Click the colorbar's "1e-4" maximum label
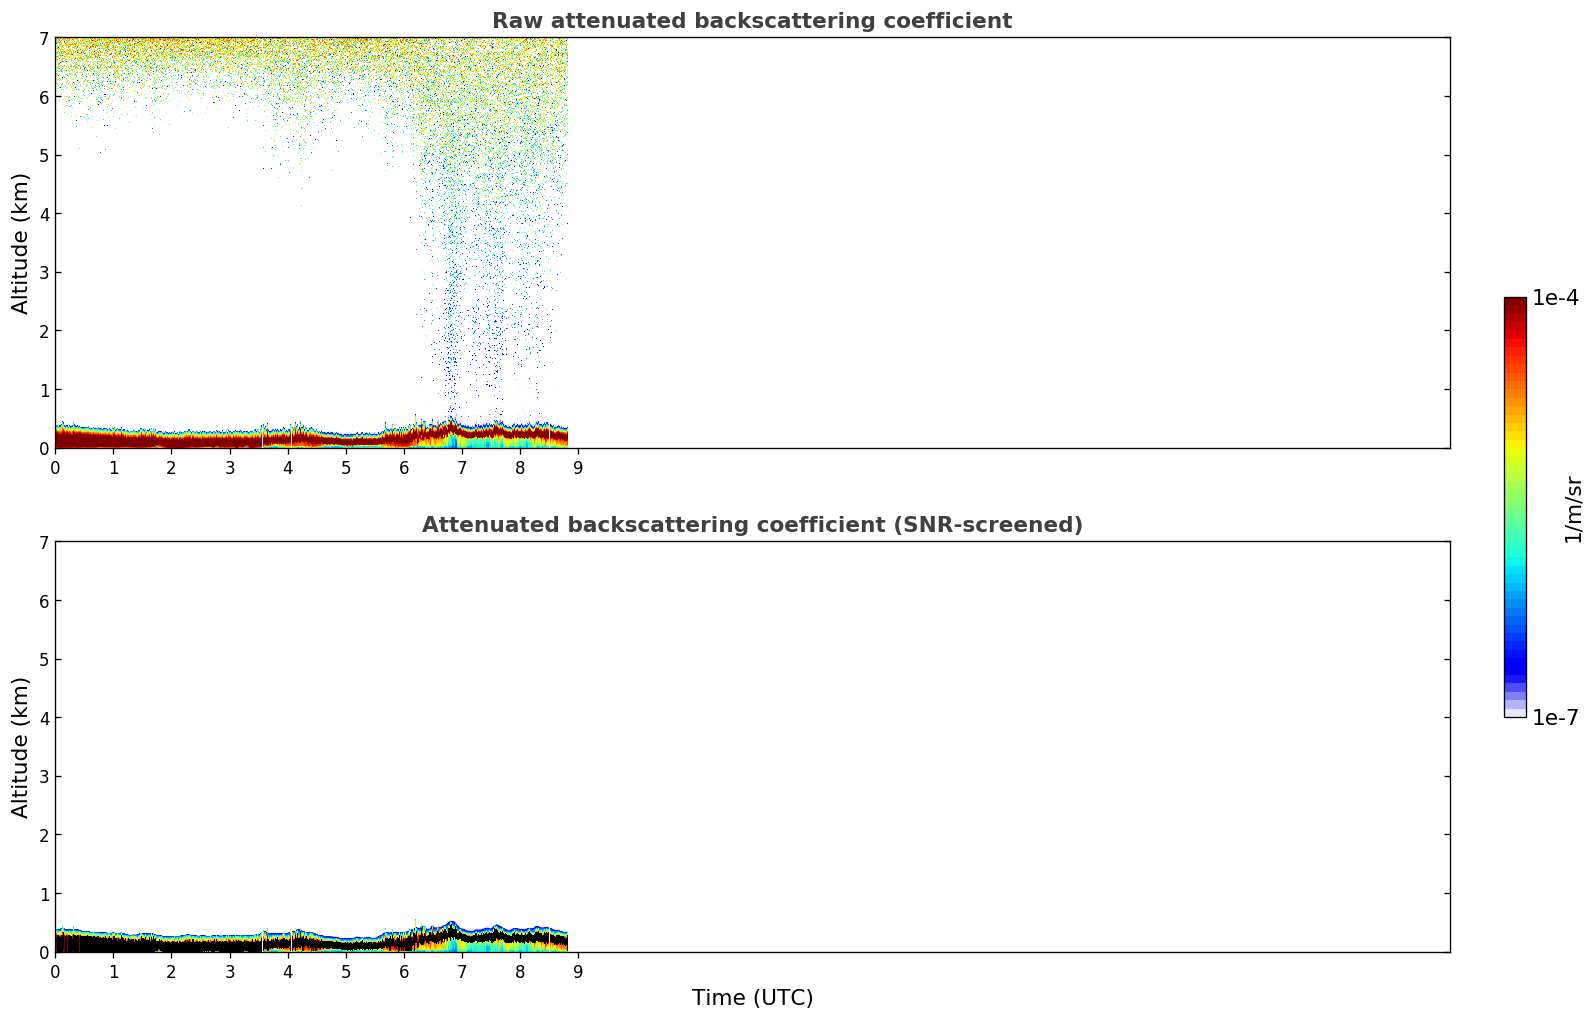Viewport: 1595px width, 1020px height. pos(1555,298)
